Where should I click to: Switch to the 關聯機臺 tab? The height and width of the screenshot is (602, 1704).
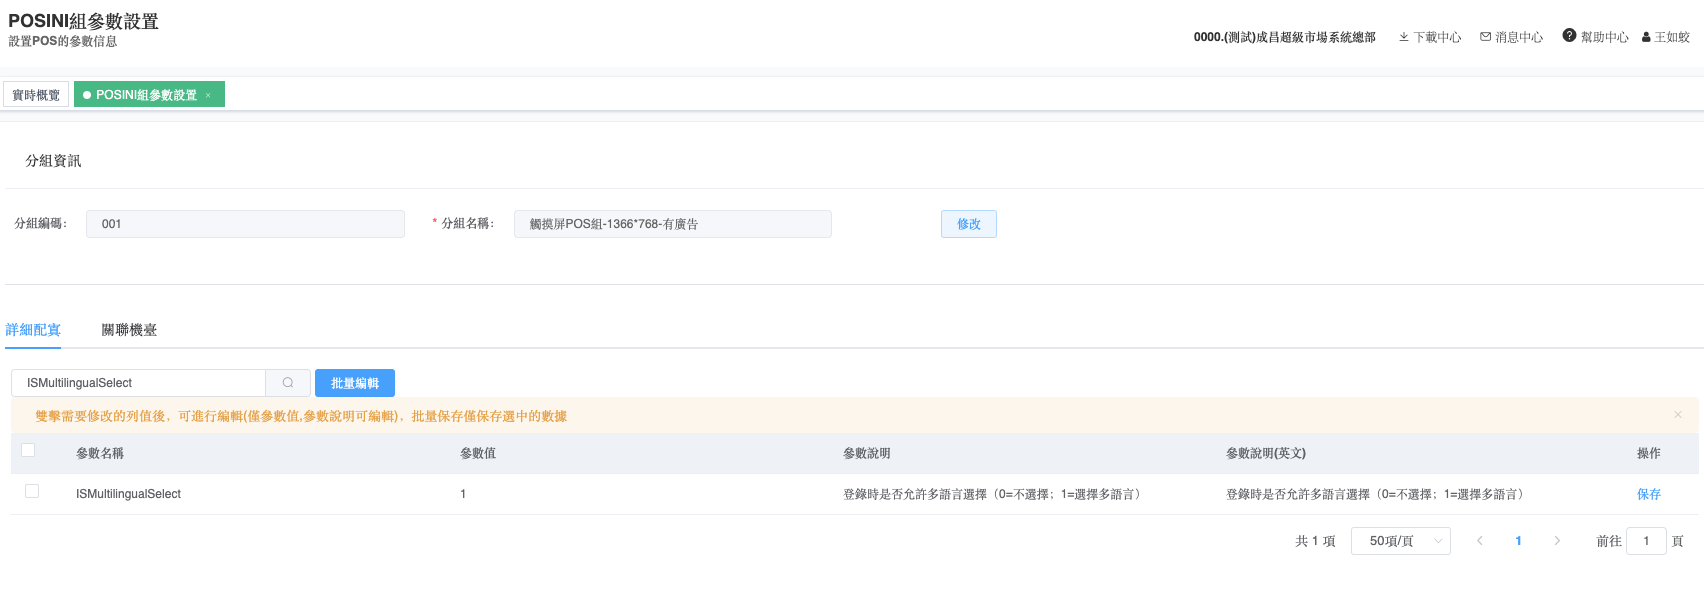[129, 330]
